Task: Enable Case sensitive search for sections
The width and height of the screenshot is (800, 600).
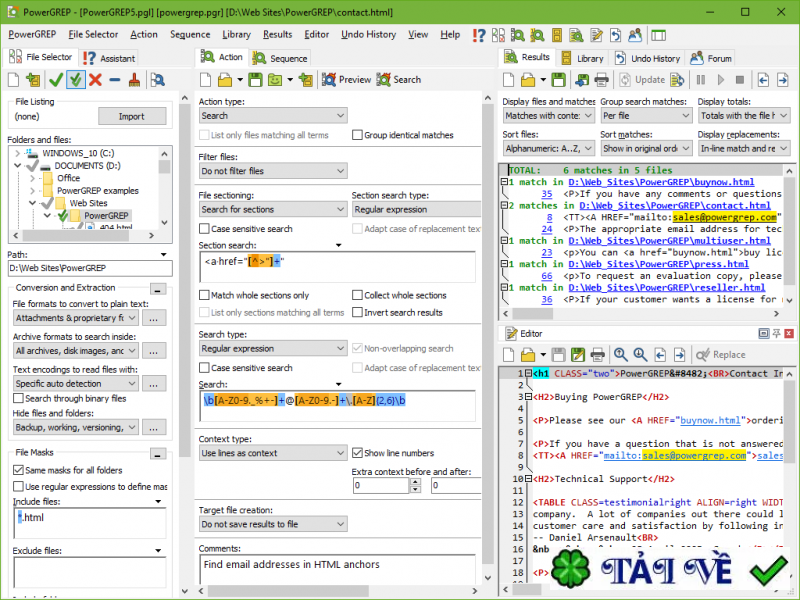Action: [204, 227]
